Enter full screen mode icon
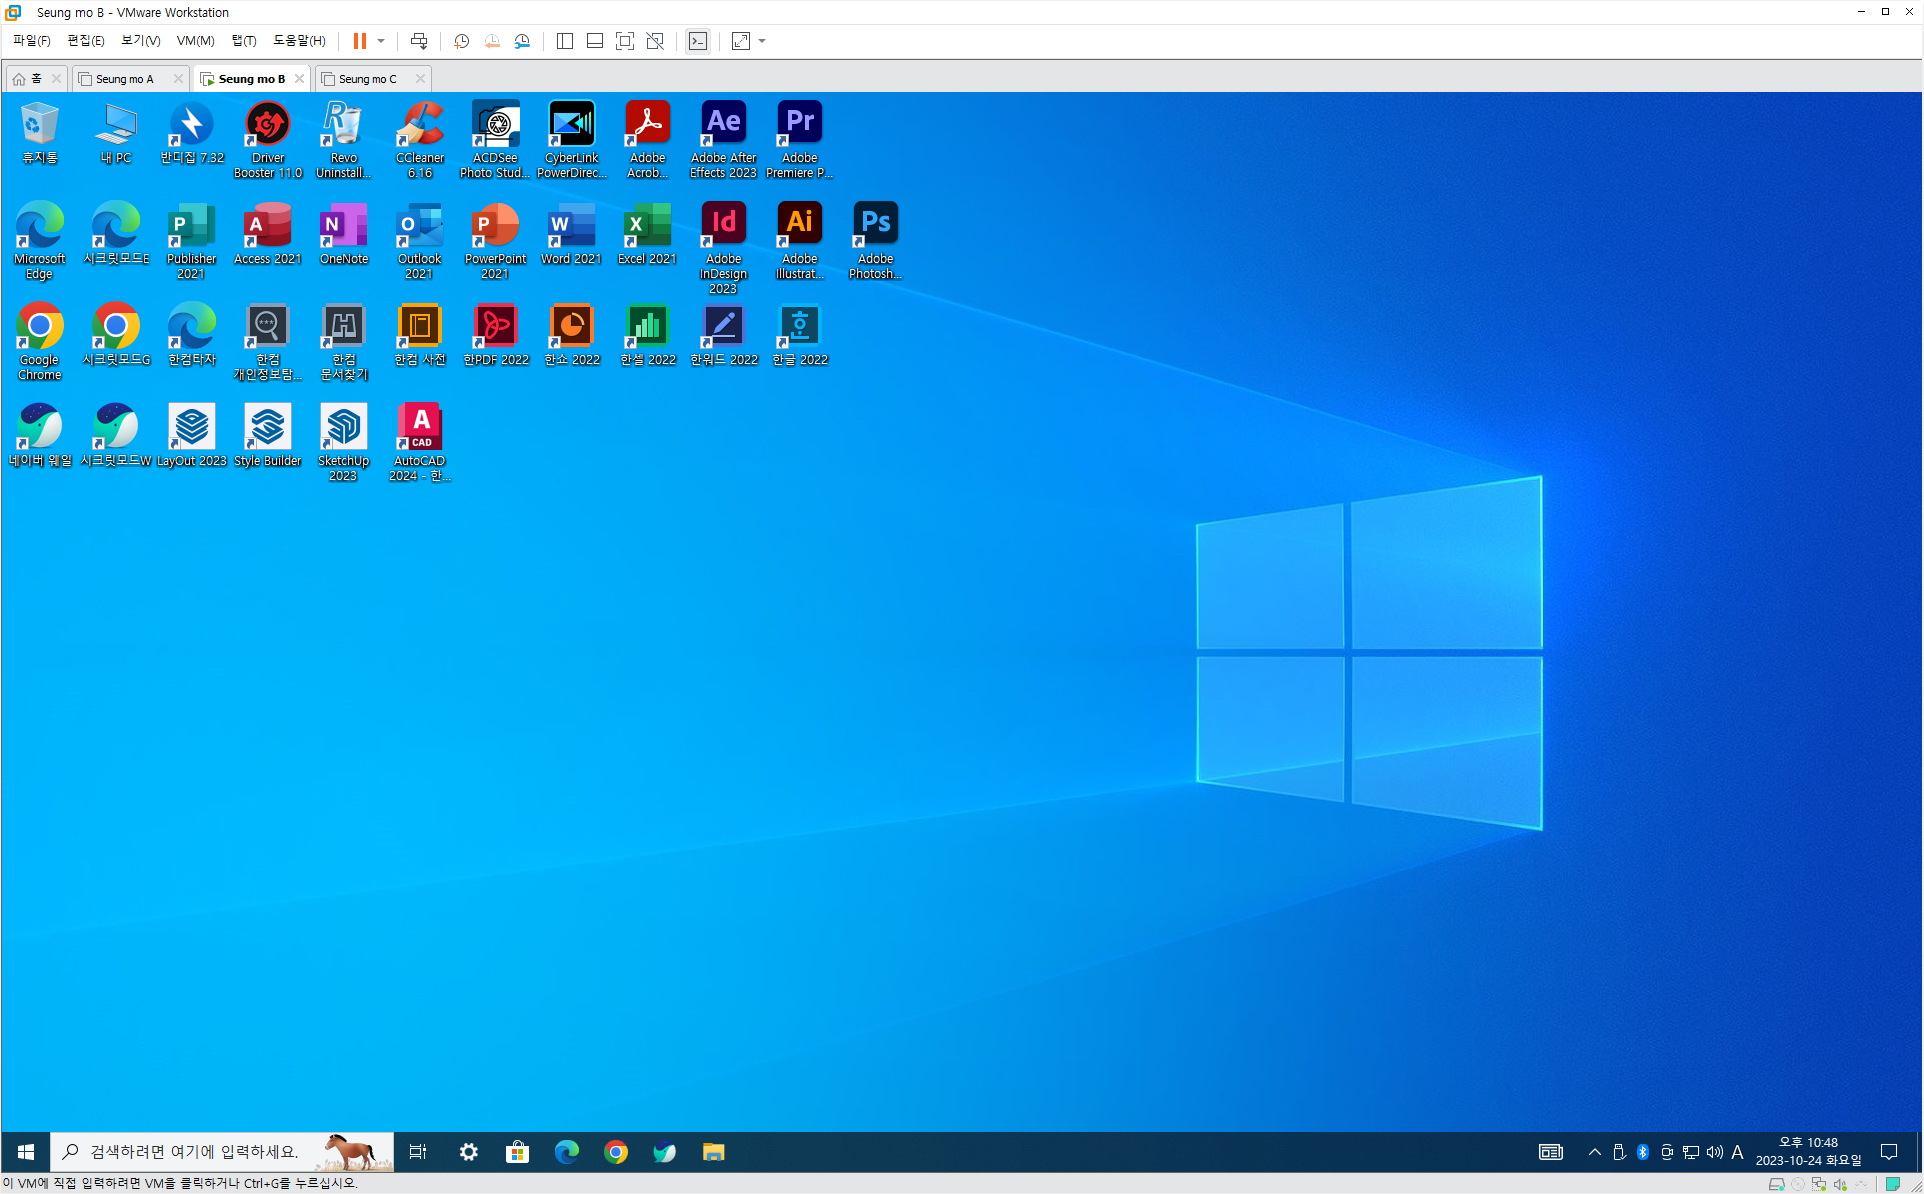1924x1194 pixels. pyautogui.click(x=625, y=41)
